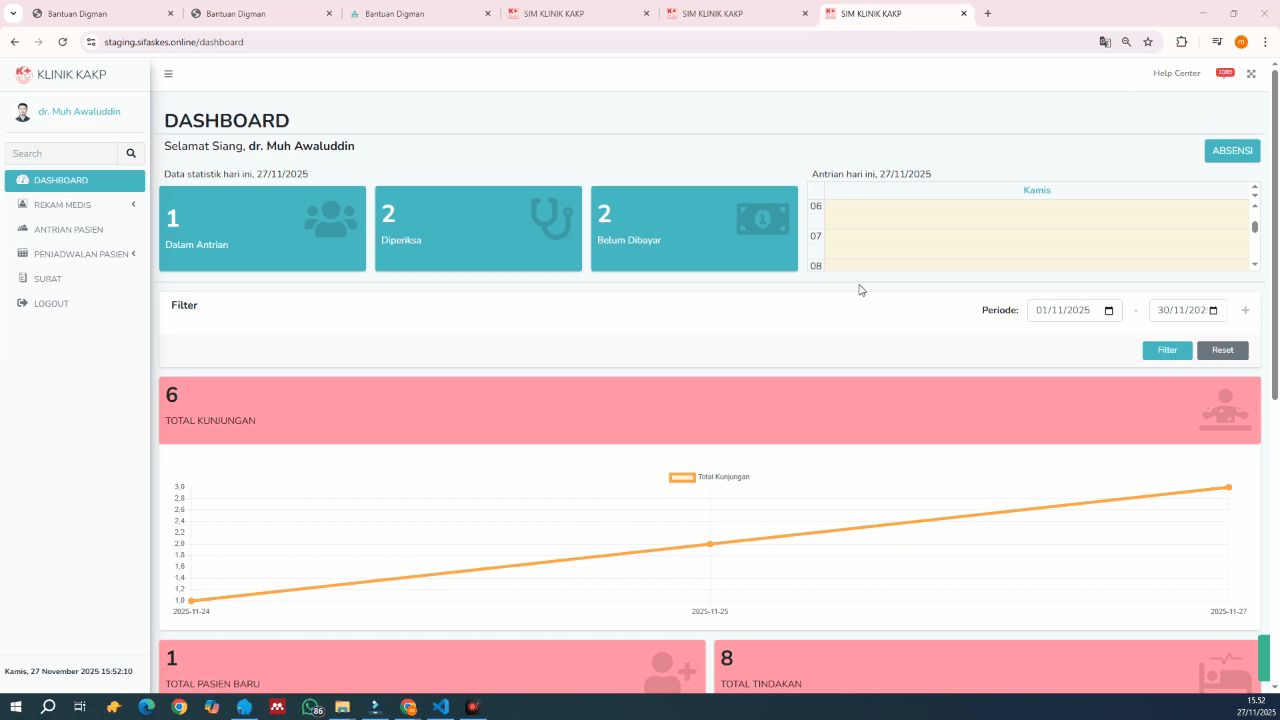The width and height of the screenshot is (1280, 720).
Task: Click the stethoscope icon on Diperiksa card
Action: click(551, 219)
